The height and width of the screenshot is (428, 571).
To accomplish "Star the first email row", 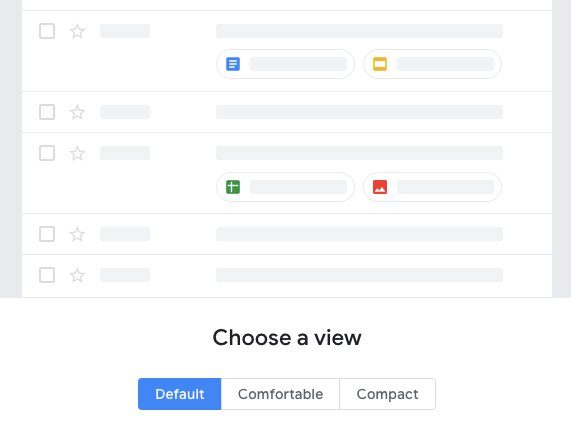I will coord(77,31).
